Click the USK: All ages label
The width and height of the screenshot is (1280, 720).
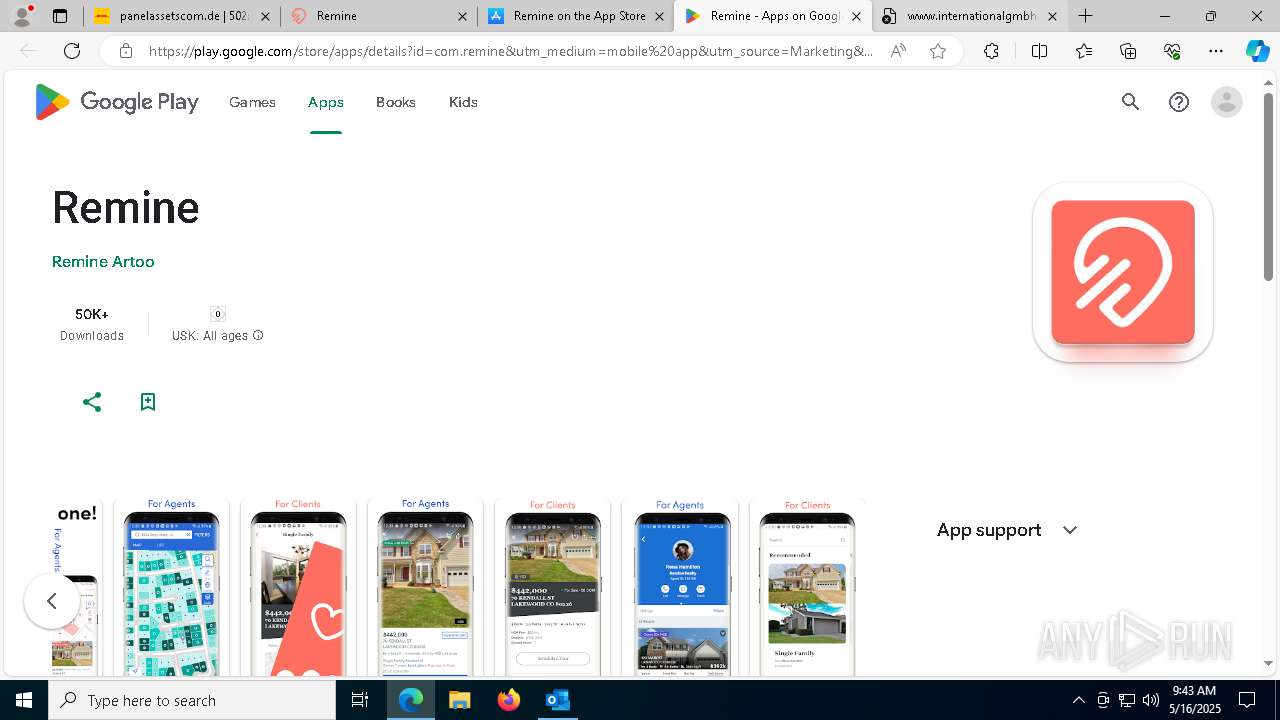tap(210, 336)
